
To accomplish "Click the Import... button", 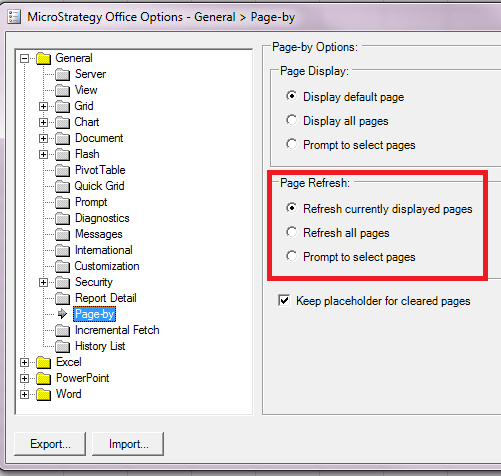I will coord(128,444).
